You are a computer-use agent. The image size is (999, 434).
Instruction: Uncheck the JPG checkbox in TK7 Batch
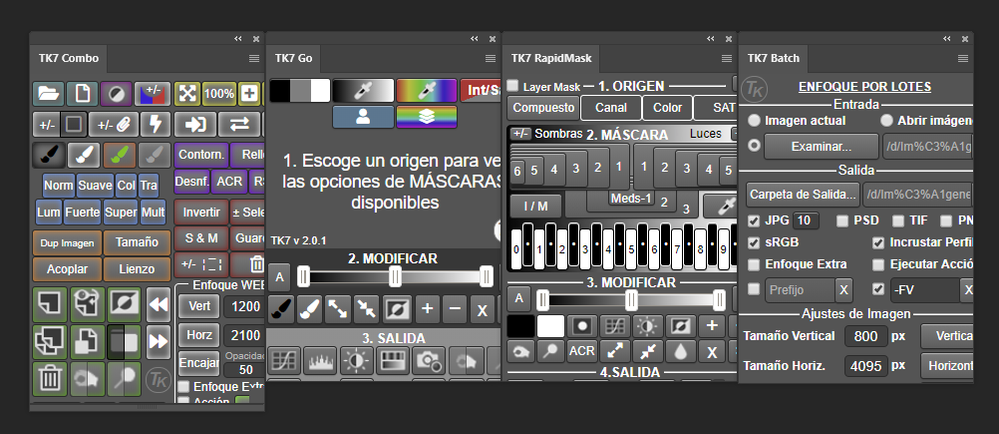(x=754, y=221)
